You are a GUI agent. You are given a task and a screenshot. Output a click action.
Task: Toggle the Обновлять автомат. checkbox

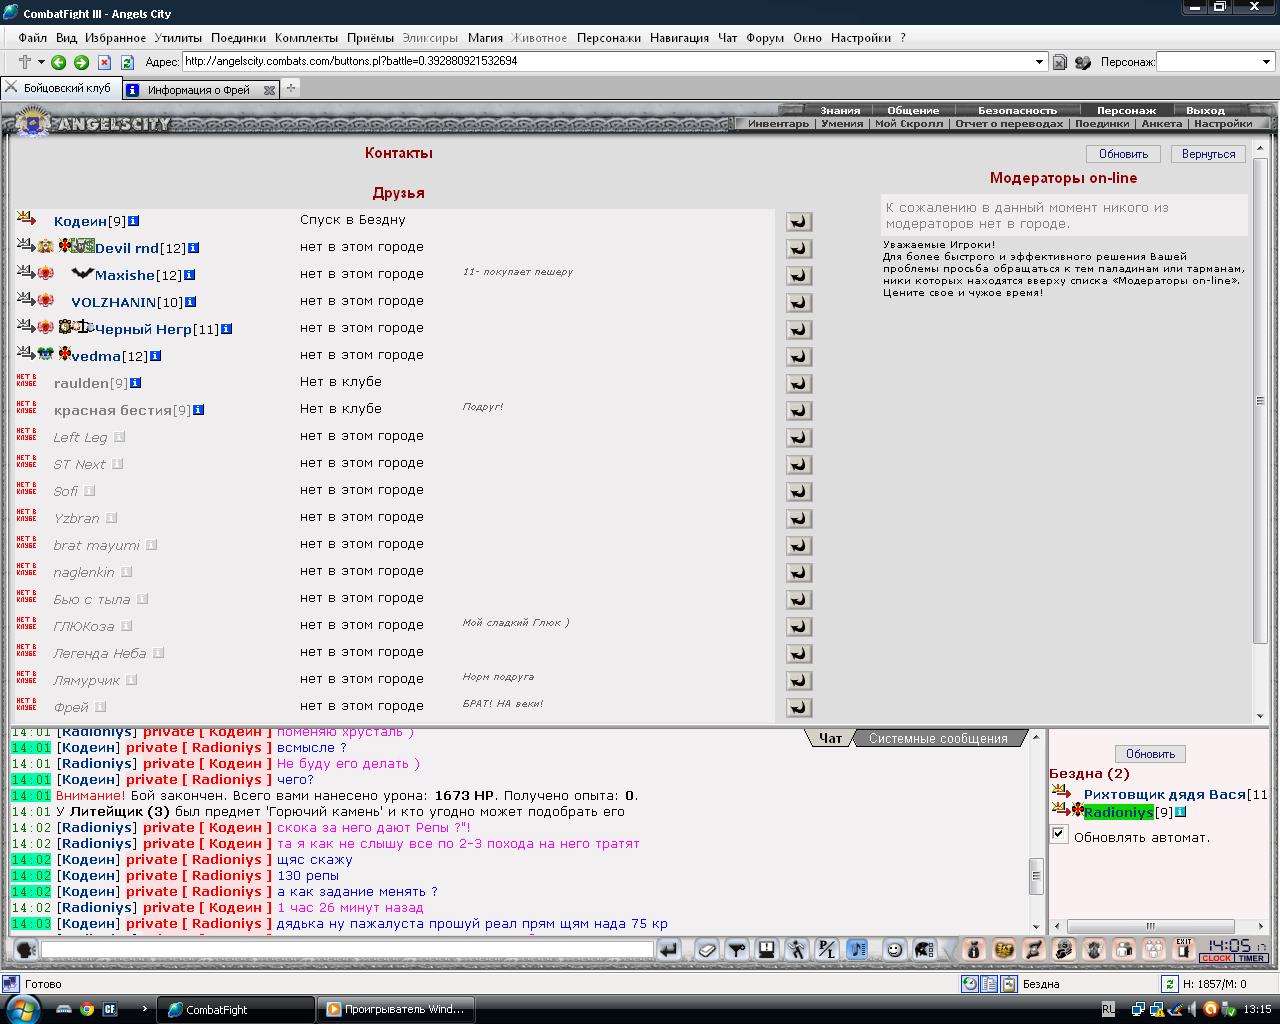1059,834
